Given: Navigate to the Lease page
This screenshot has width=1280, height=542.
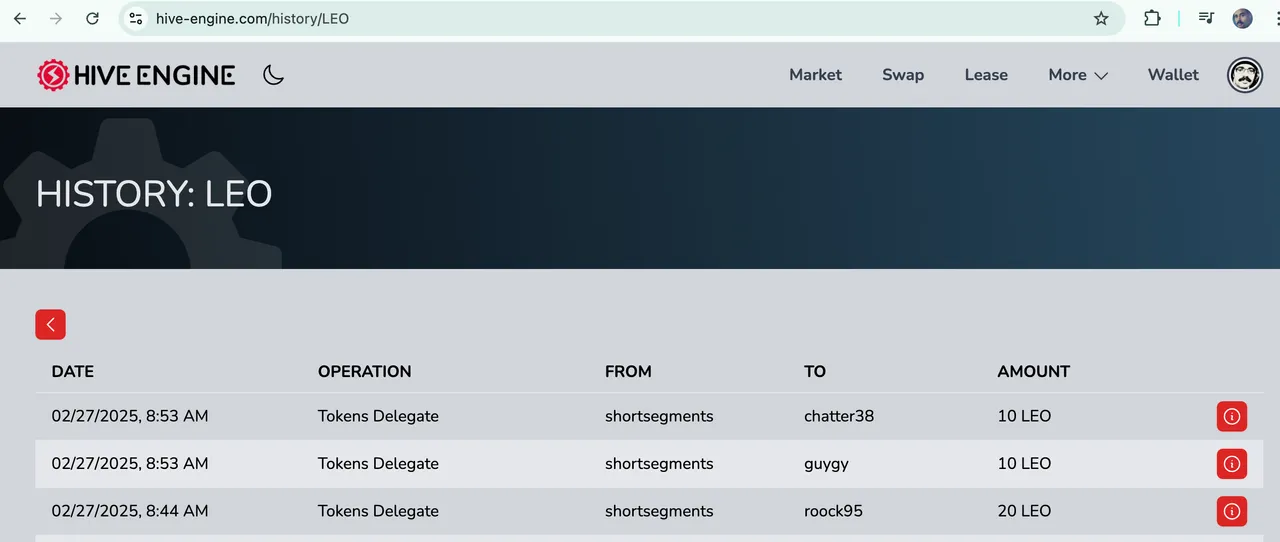Looking at the screenshot, I should point(986,75).
